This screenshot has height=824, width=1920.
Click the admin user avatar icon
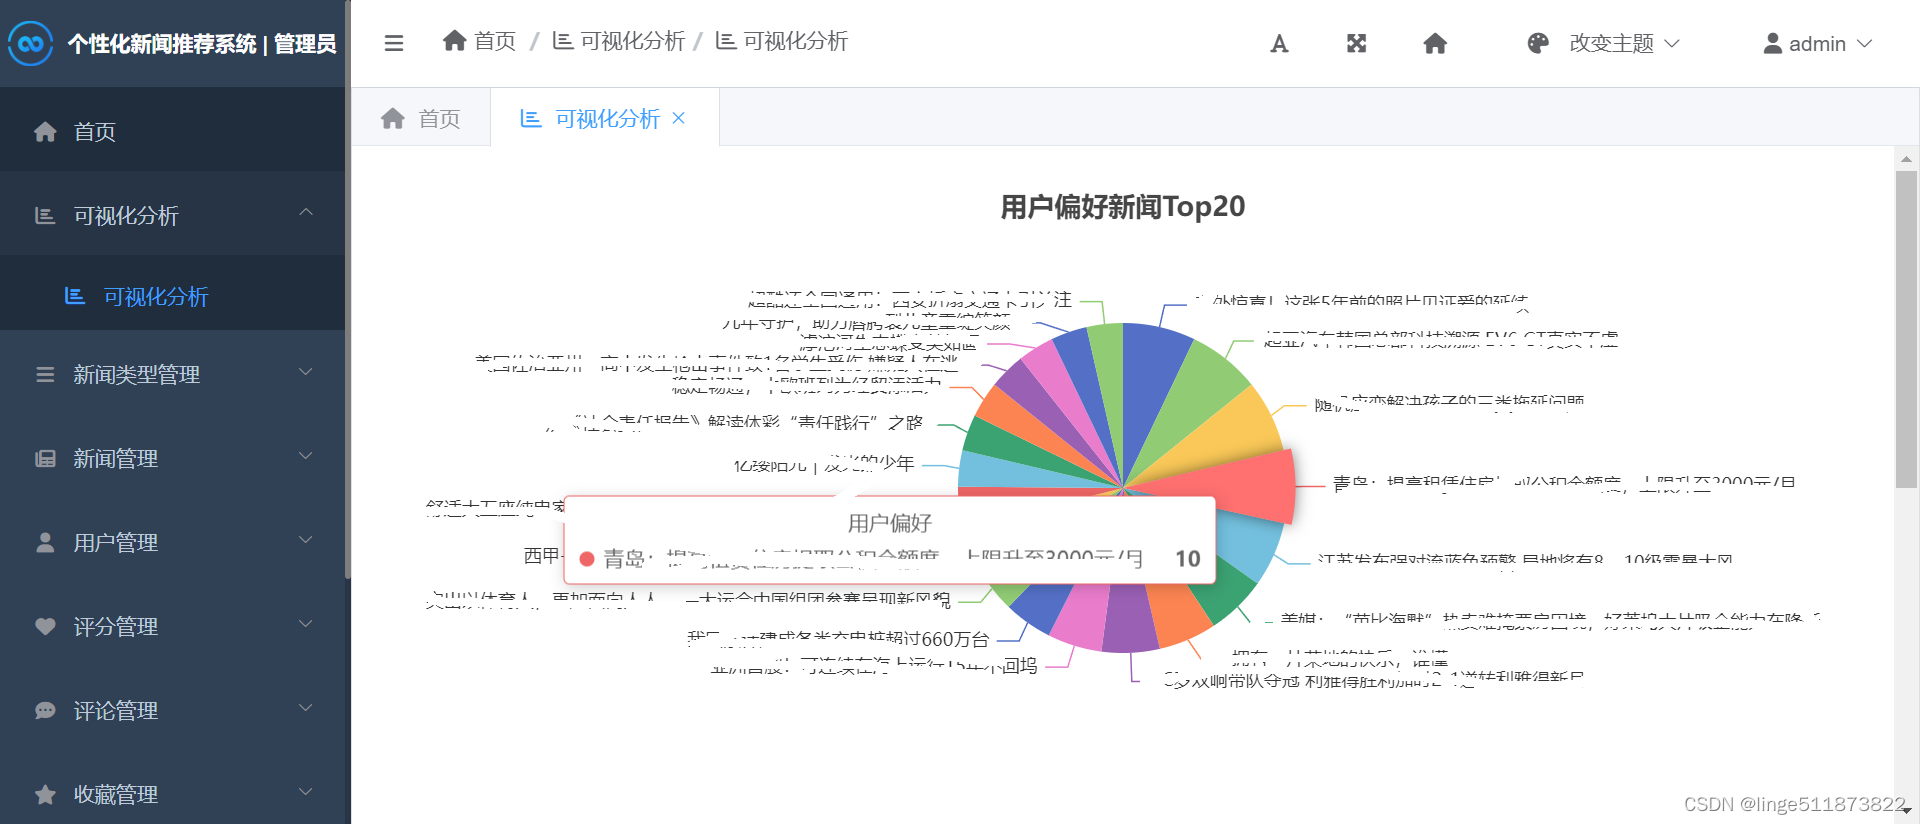click(1773, 43)
